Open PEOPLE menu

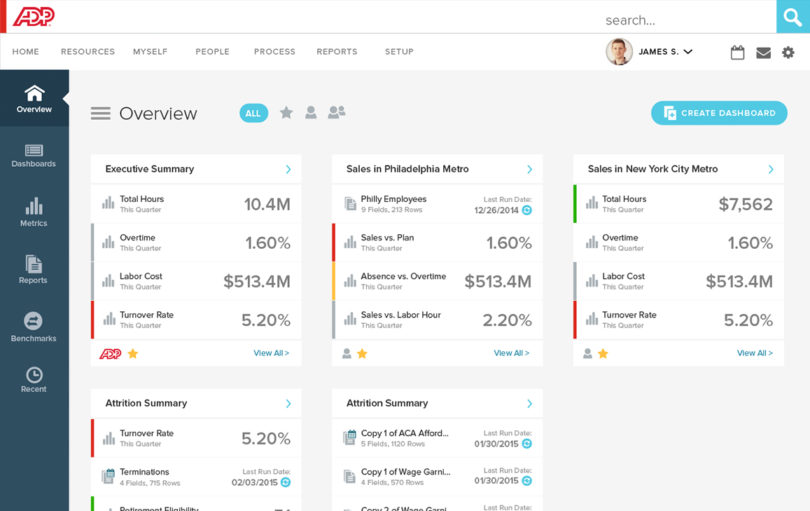click(212, 52)
